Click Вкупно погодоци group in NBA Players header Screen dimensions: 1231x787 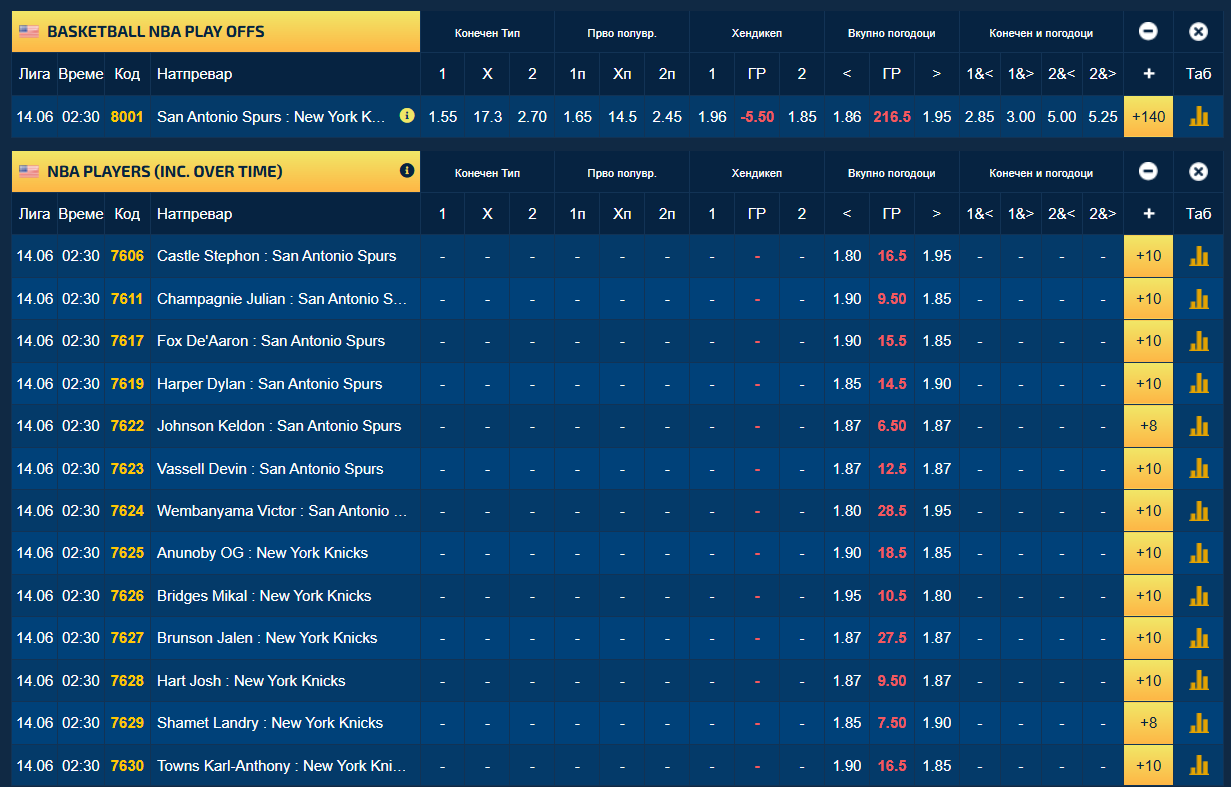(x=892, y=173)
